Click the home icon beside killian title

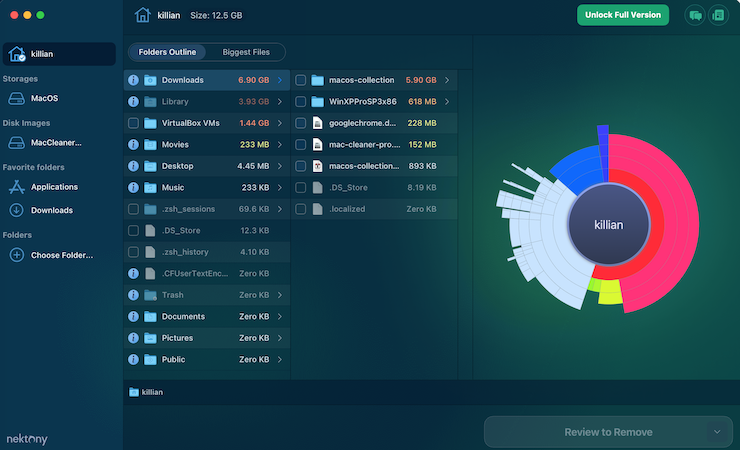click(142, 15)
